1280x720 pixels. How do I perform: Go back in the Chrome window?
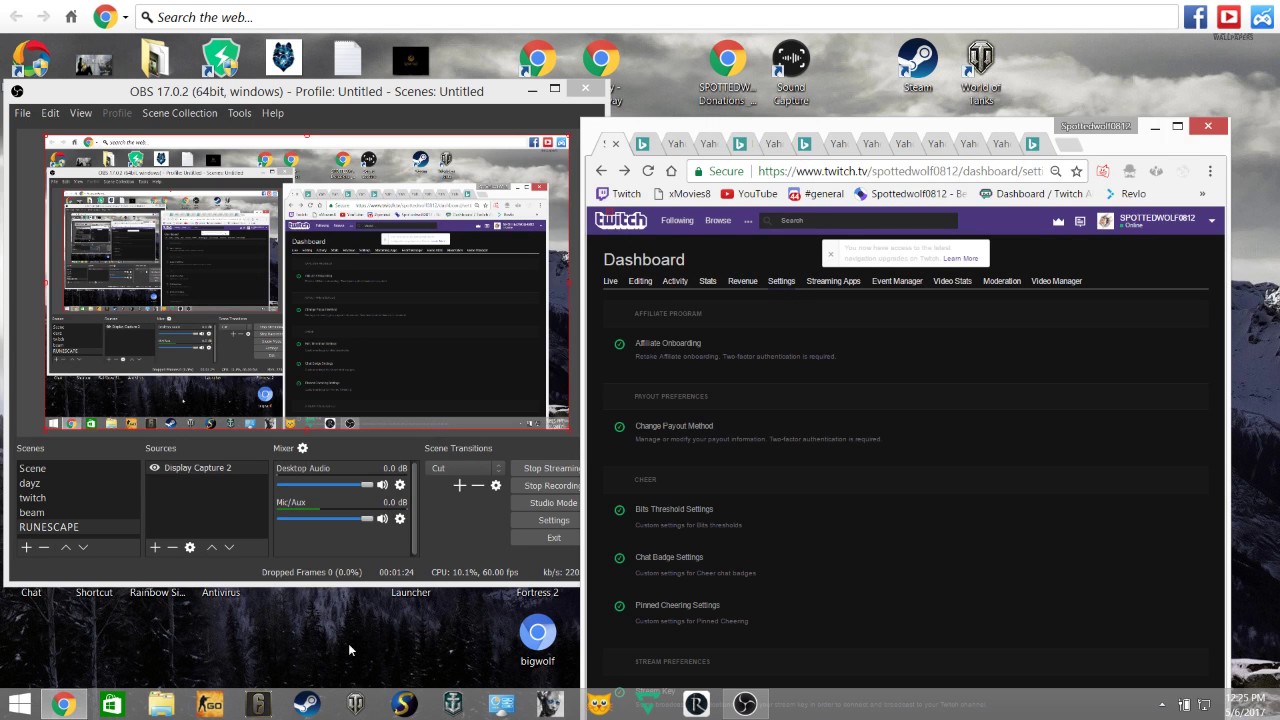601,171
